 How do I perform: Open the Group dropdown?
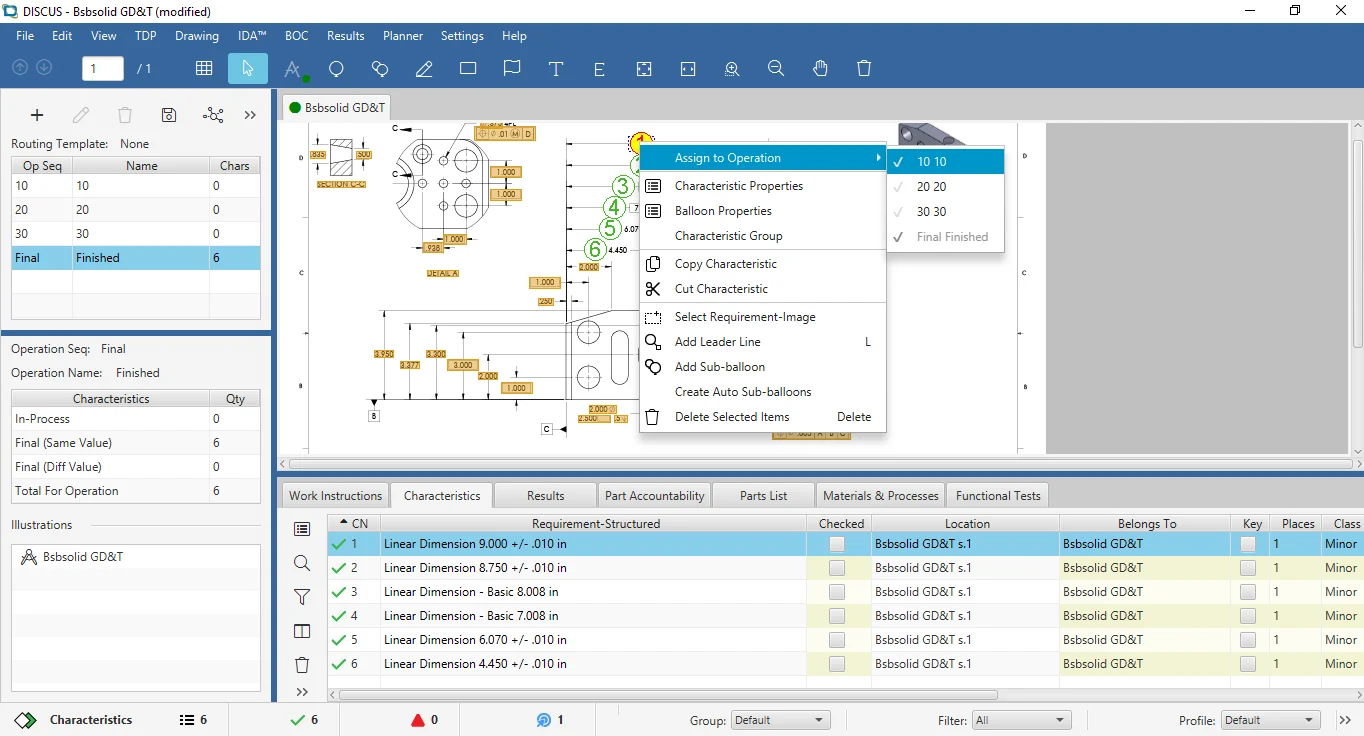pos(780,720)
